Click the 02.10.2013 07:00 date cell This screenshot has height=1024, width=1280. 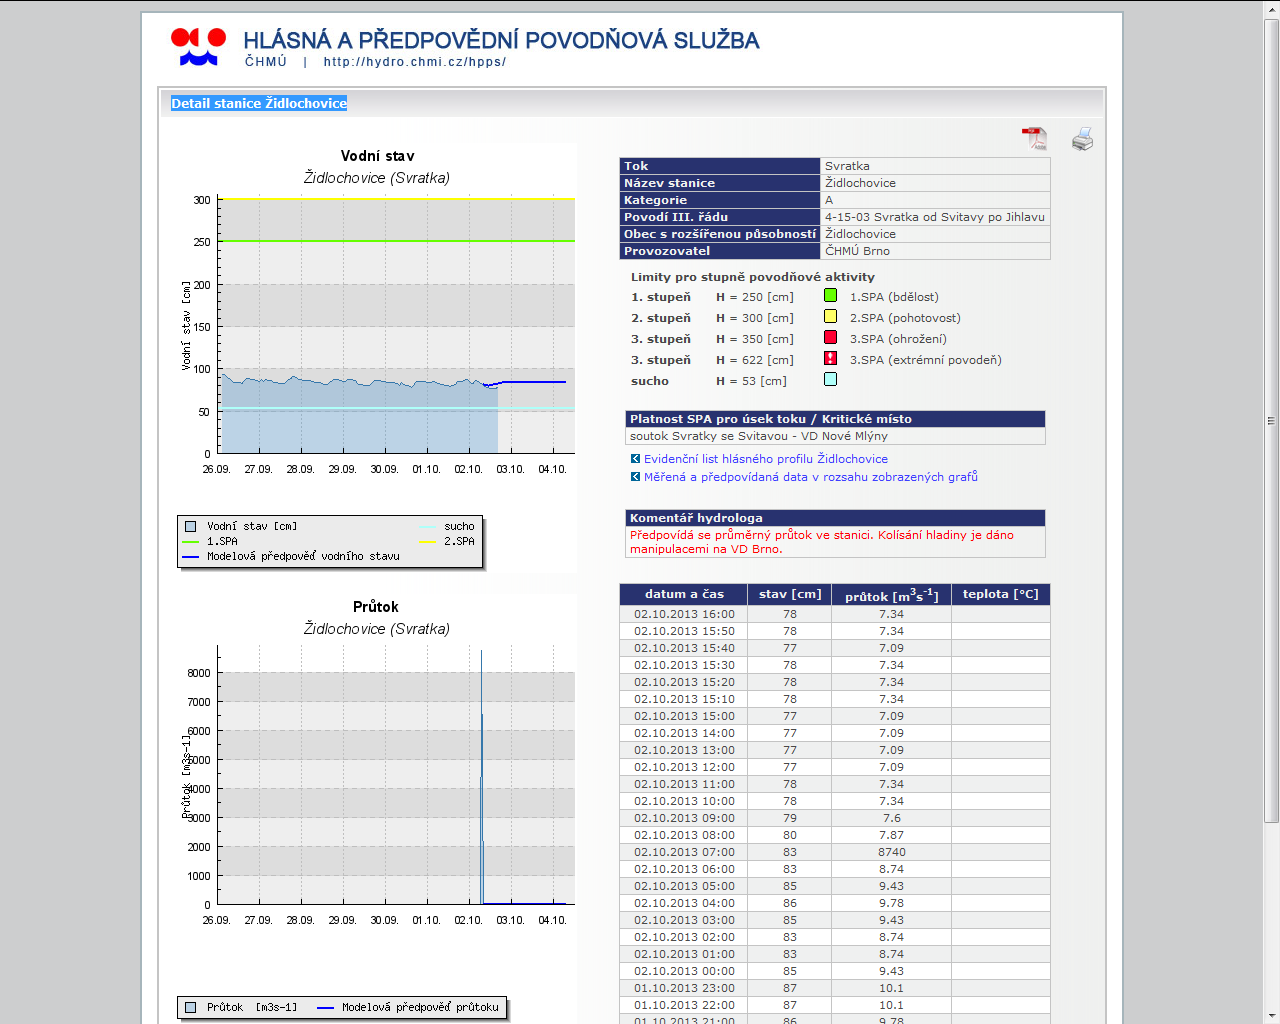click(684, 852)
